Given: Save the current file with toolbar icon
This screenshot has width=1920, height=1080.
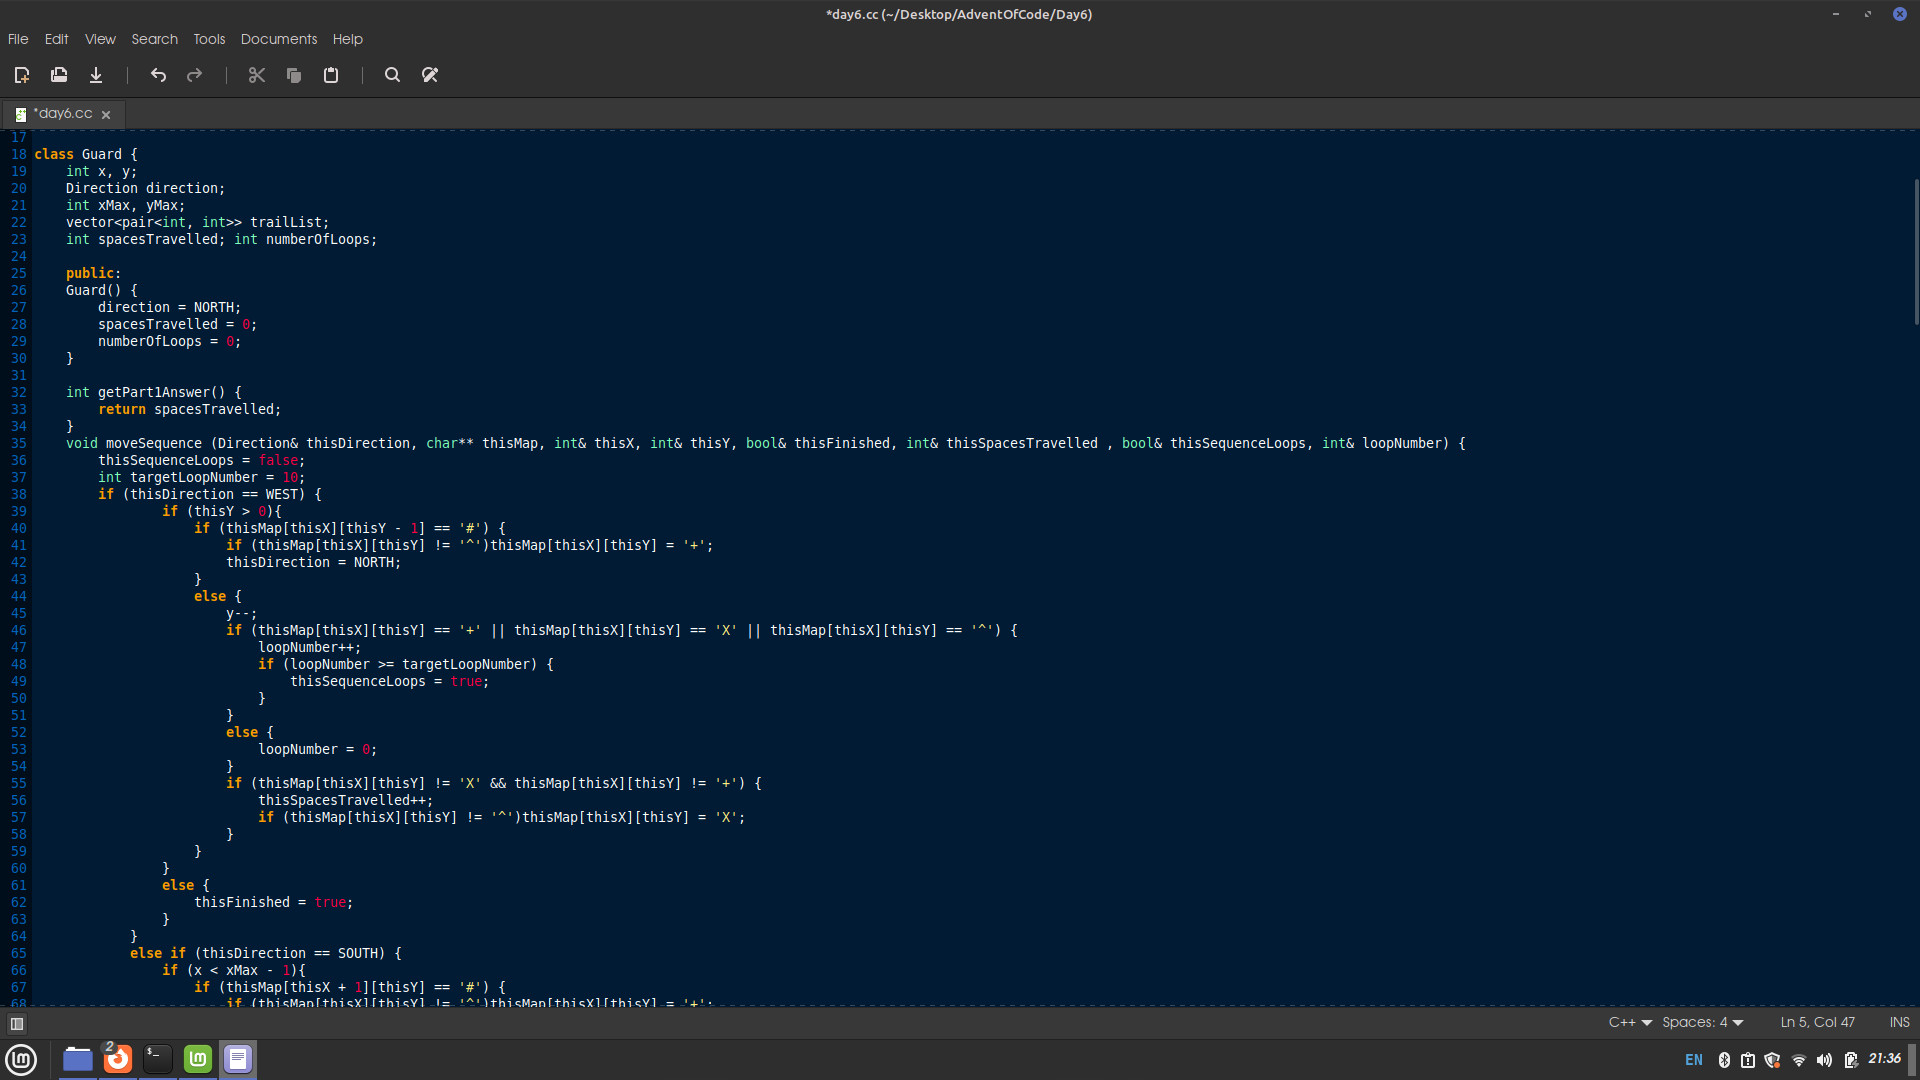Looking at the screenshot, I should (x=96, y=75).
